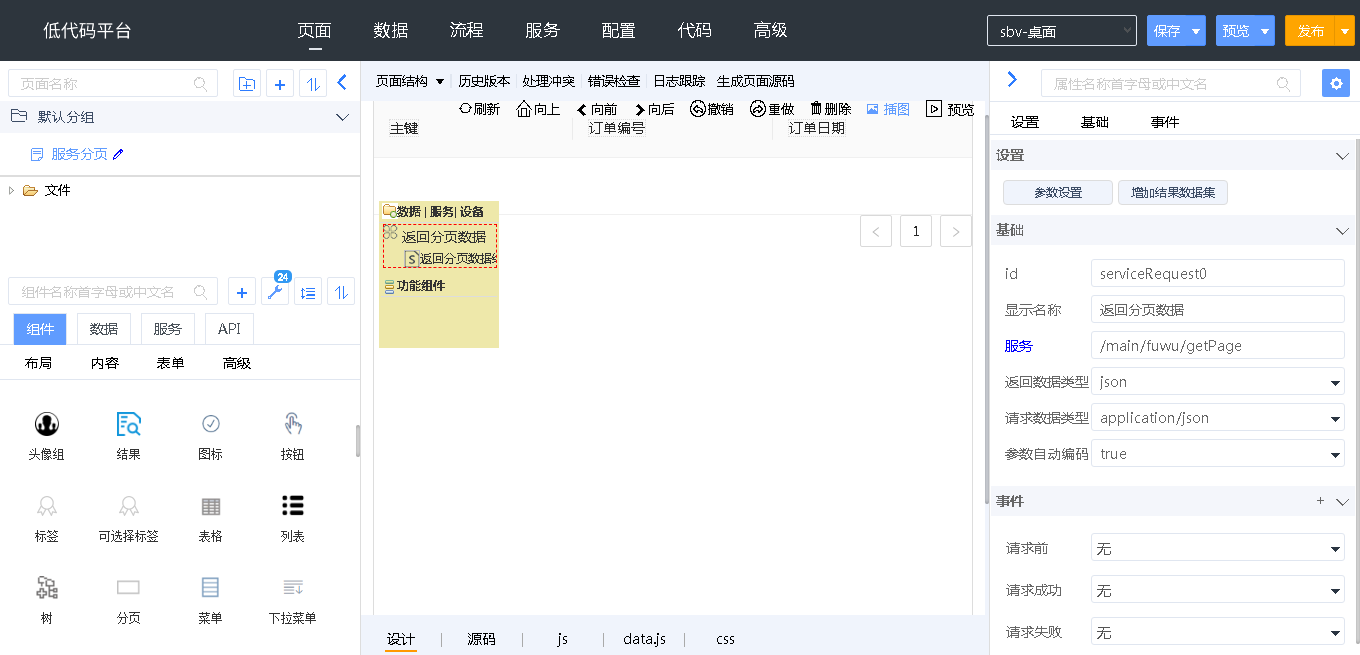Click the new folder icon beside page search

[x=246, y=84]
